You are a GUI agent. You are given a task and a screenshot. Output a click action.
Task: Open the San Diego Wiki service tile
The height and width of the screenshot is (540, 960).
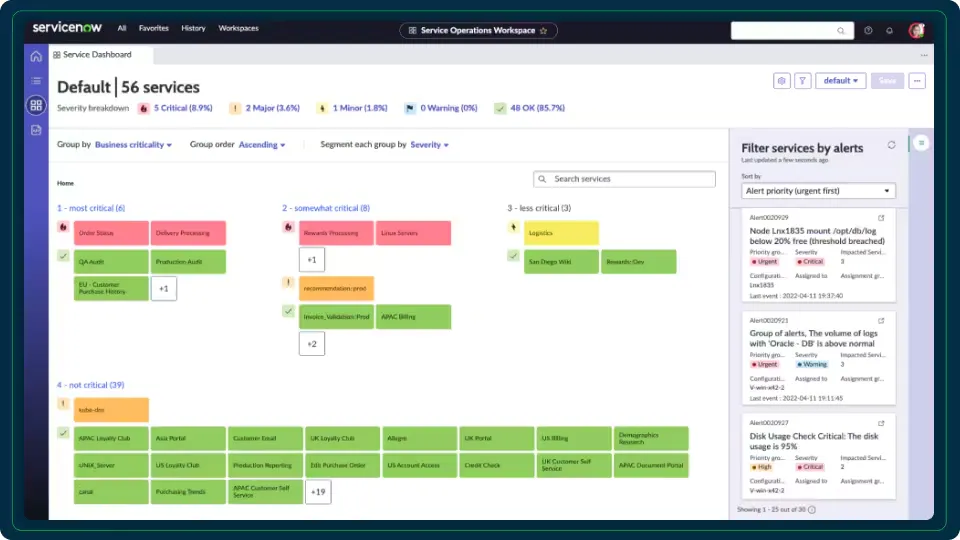(561, 261)
